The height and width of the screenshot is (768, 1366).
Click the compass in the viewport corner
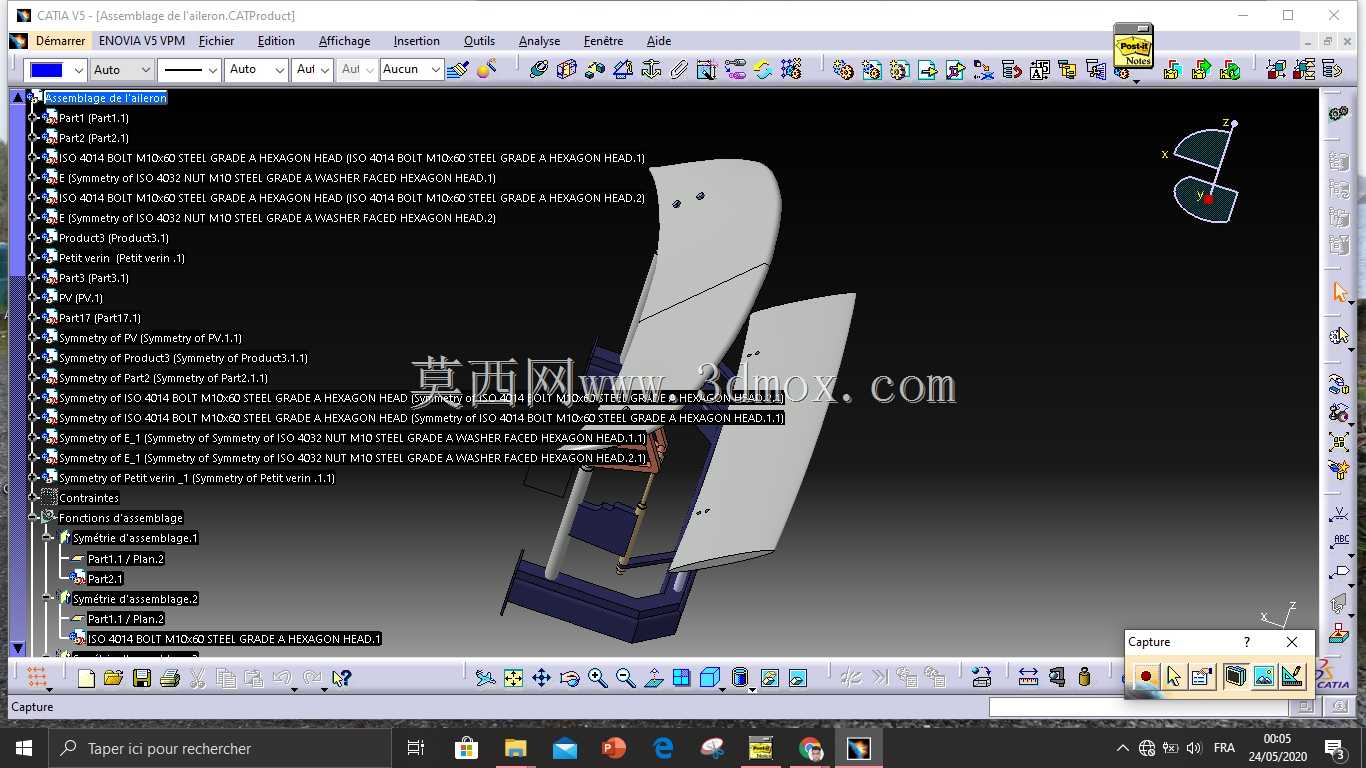coord(1206,170)
